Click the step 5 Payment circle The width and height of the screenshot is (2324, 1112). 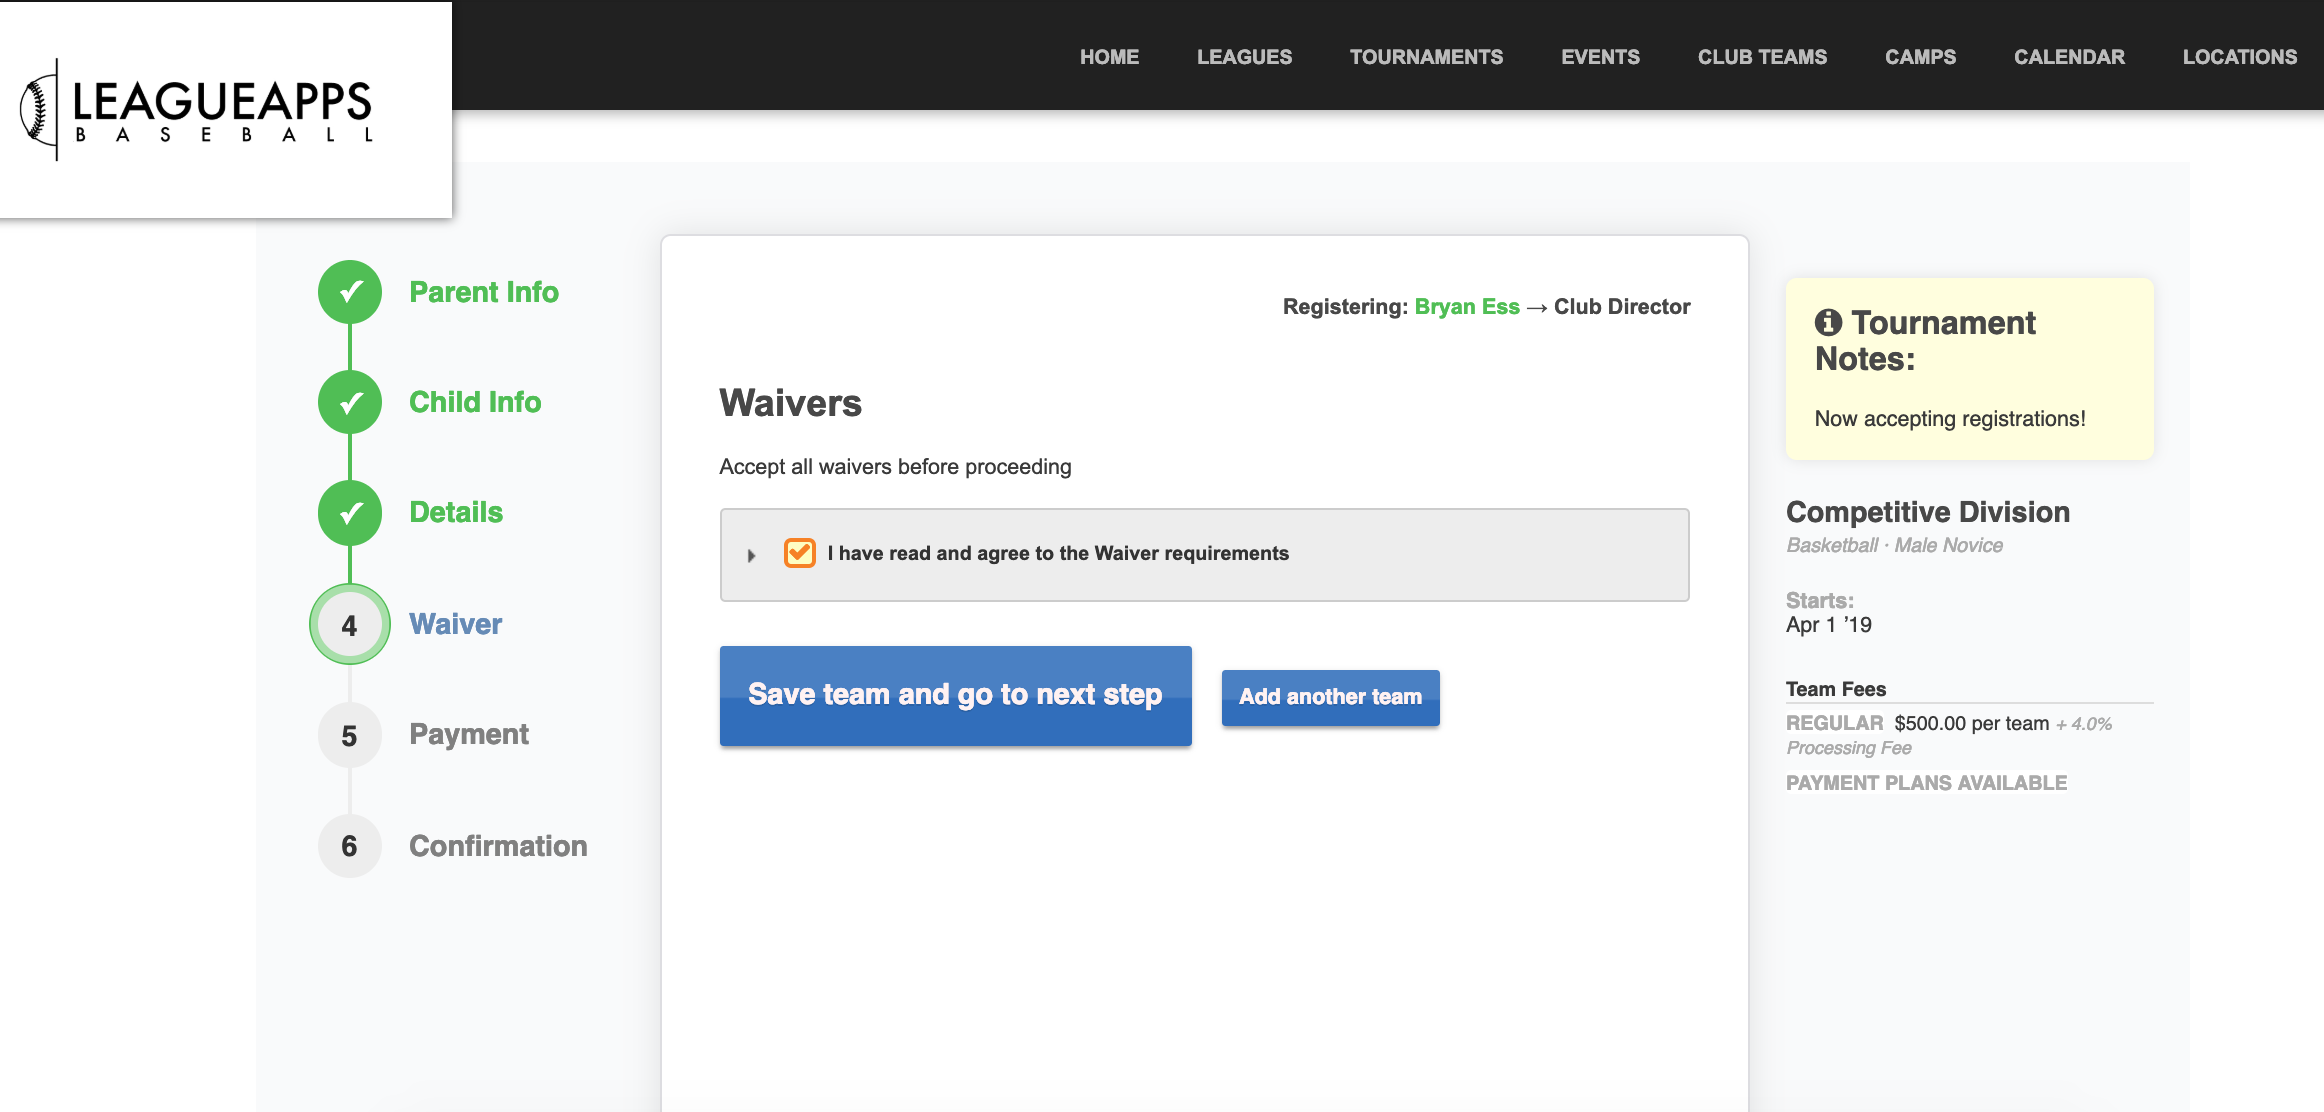350,736
